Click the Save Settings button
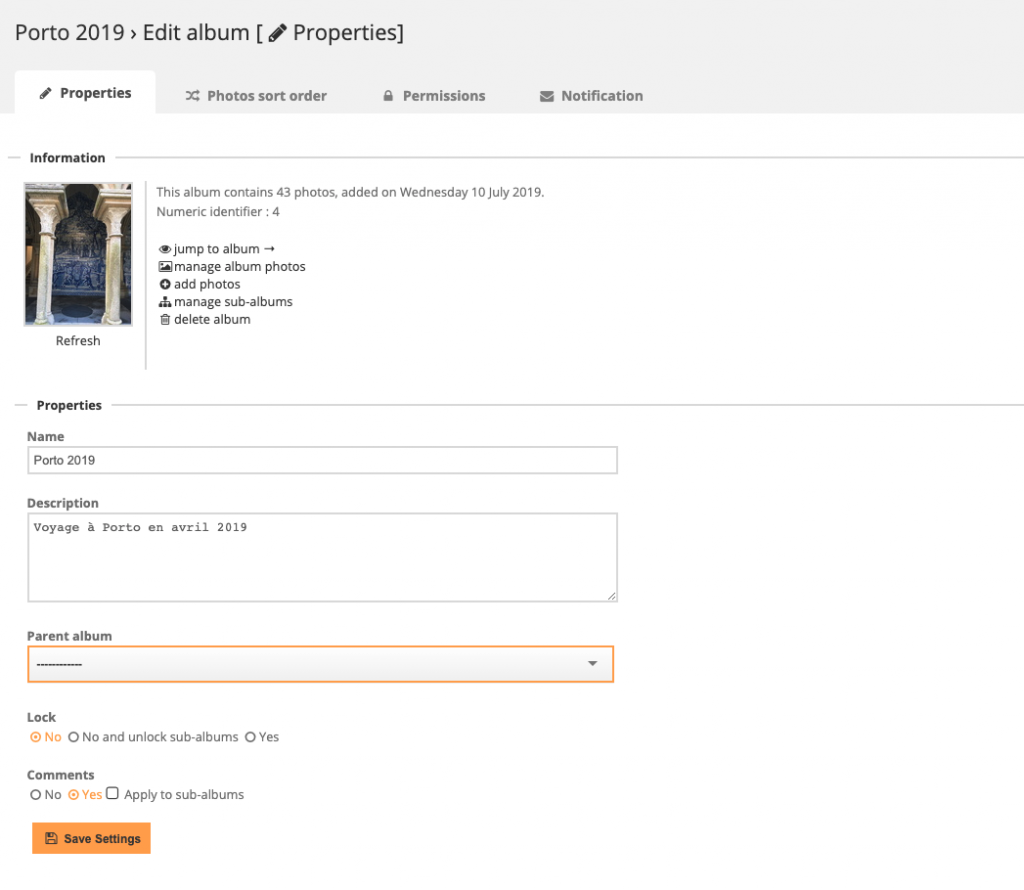The width and height of the screenshot is (1024, 890). (x=91, y=838)
